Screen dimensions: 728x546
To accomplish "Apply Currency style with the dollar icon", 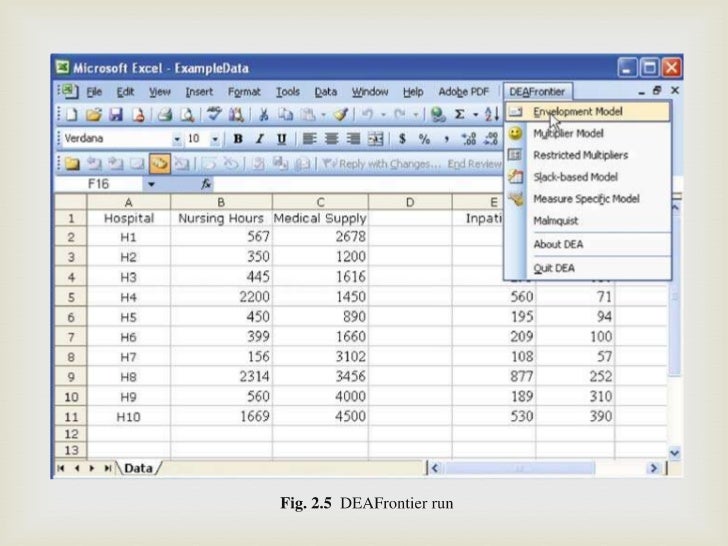I will point(402,139).
